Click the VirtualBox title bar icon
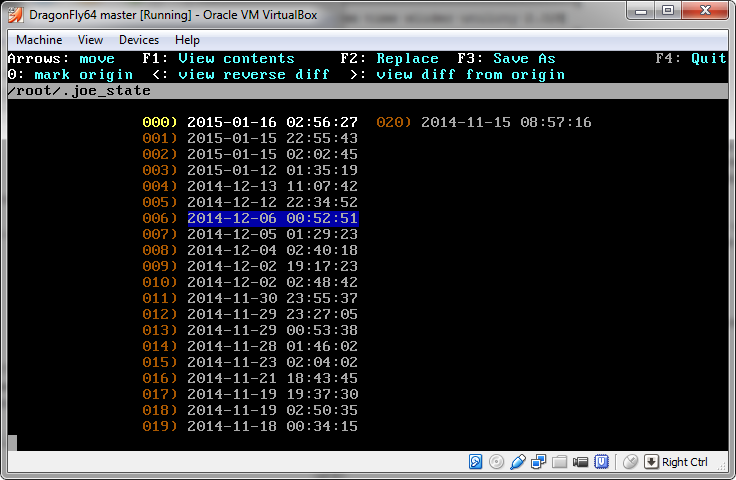This screenshot has height=480, width=736. [15, 11]
